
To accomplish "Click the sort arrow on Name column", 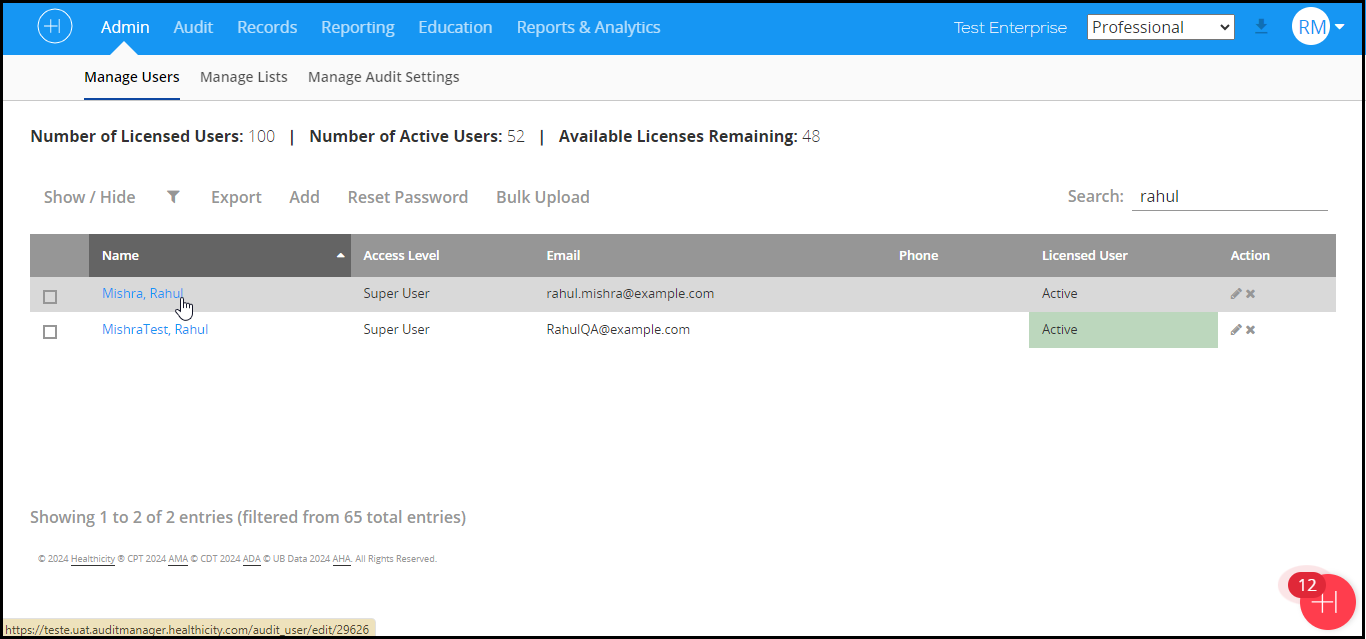I will point(340,256).
